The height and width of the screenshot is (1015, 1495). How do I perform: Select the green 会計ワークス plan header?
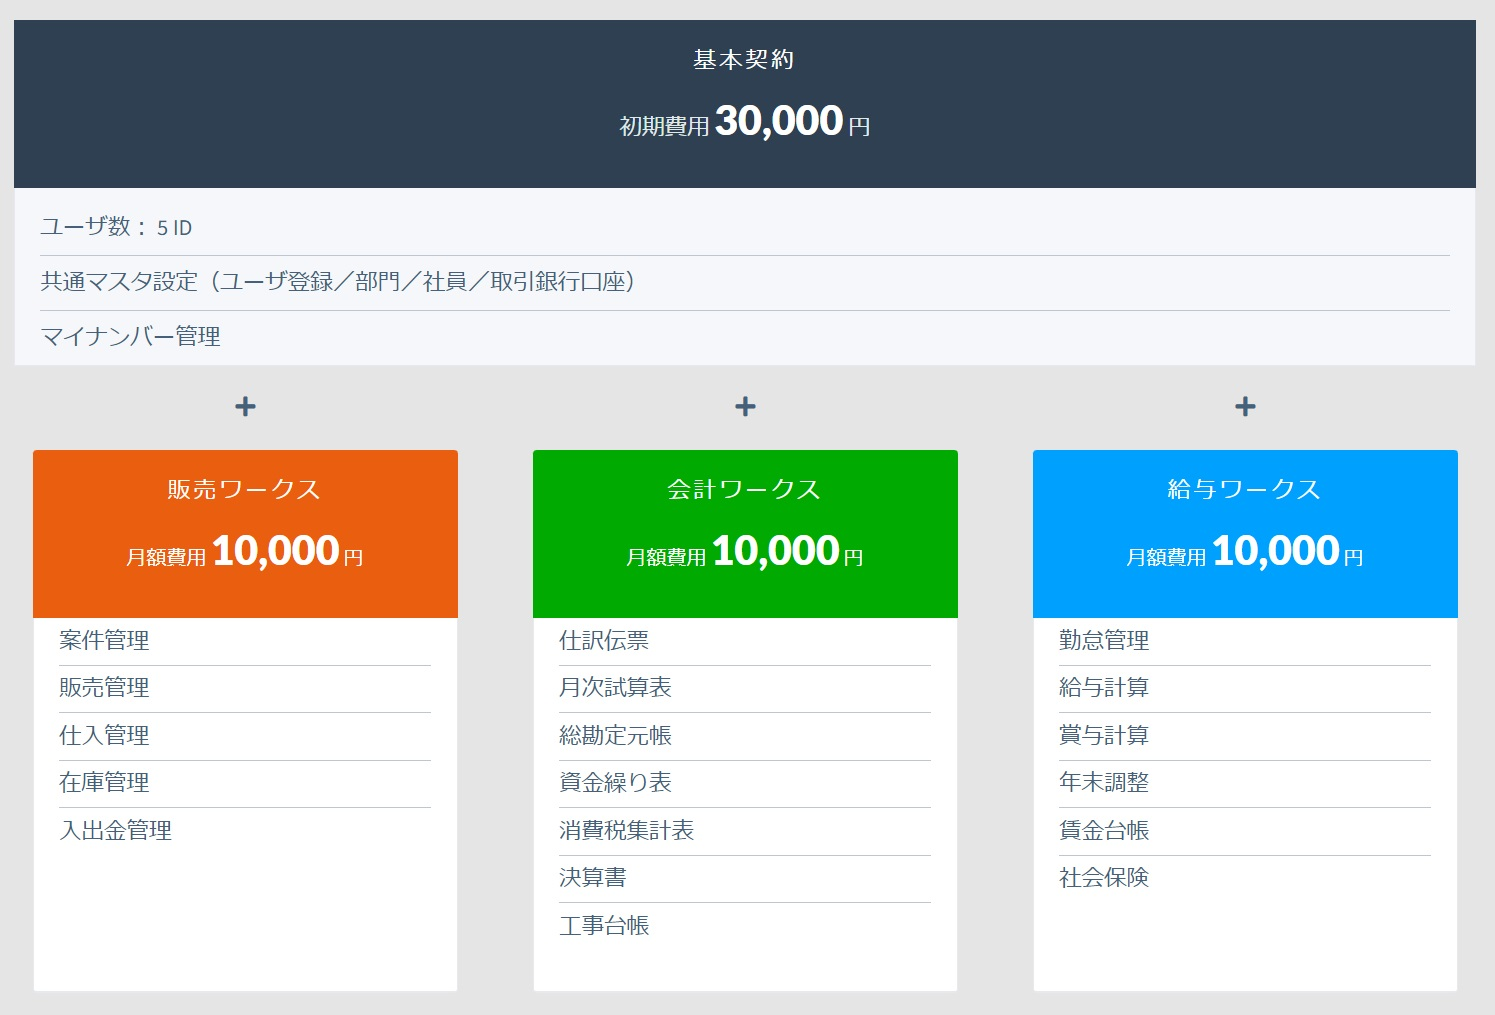tap(745, 532)
